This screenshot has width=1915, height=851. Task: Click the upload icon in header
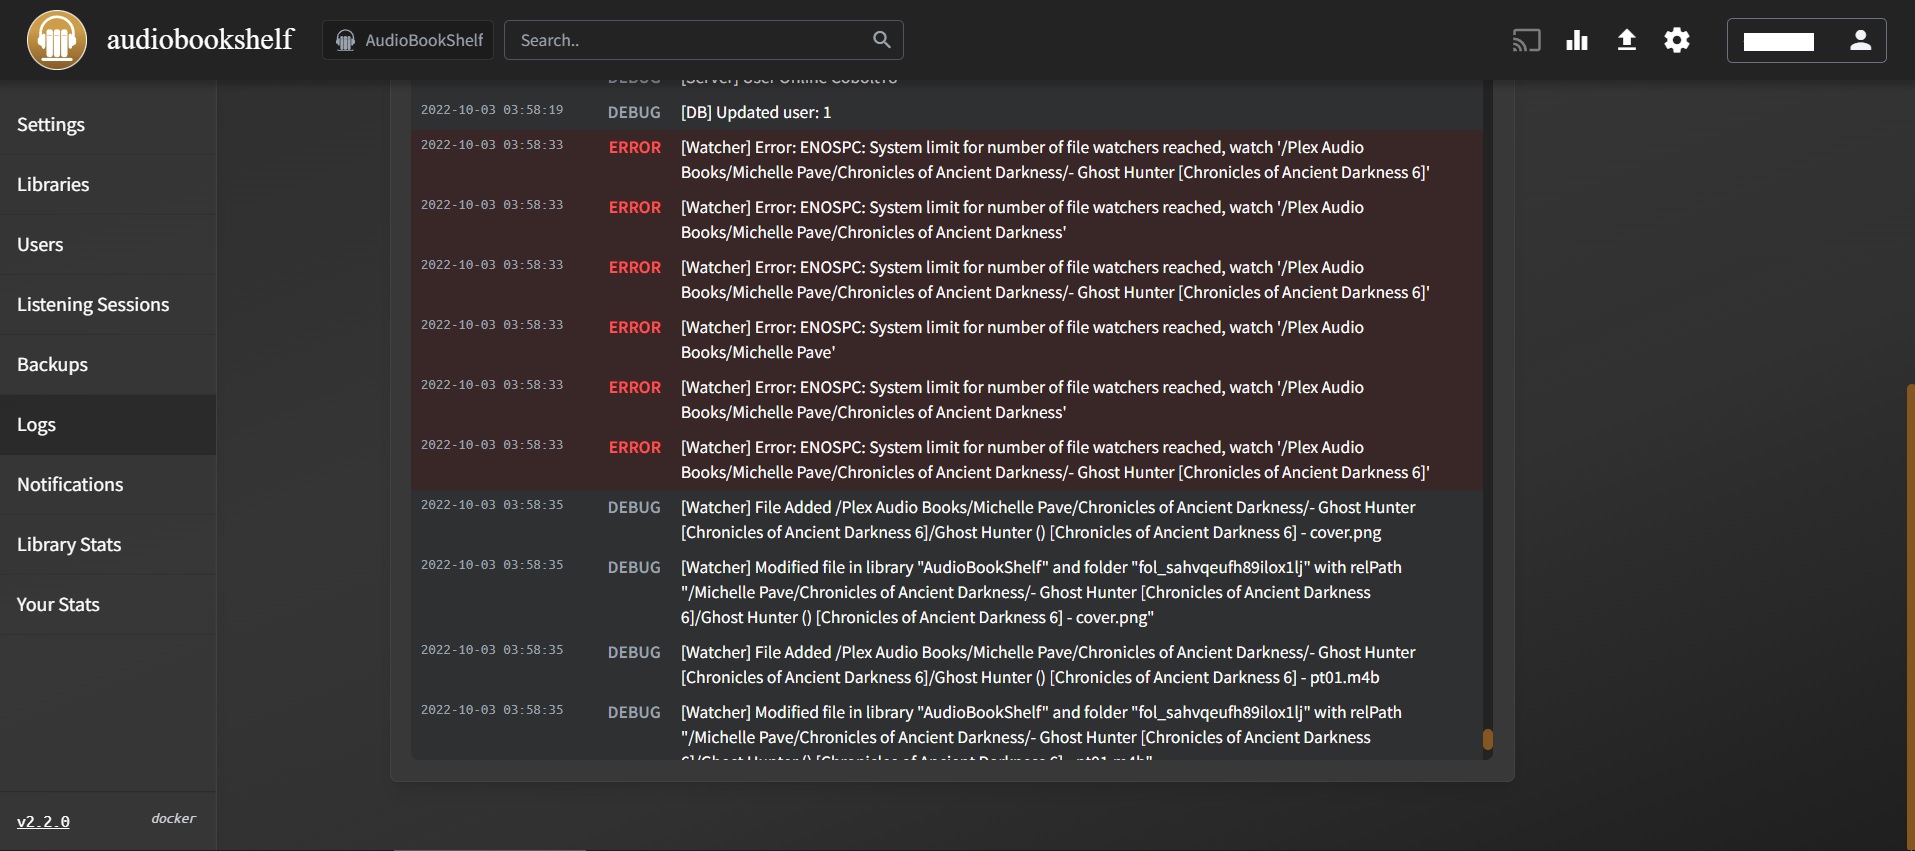click(1627, 40)
